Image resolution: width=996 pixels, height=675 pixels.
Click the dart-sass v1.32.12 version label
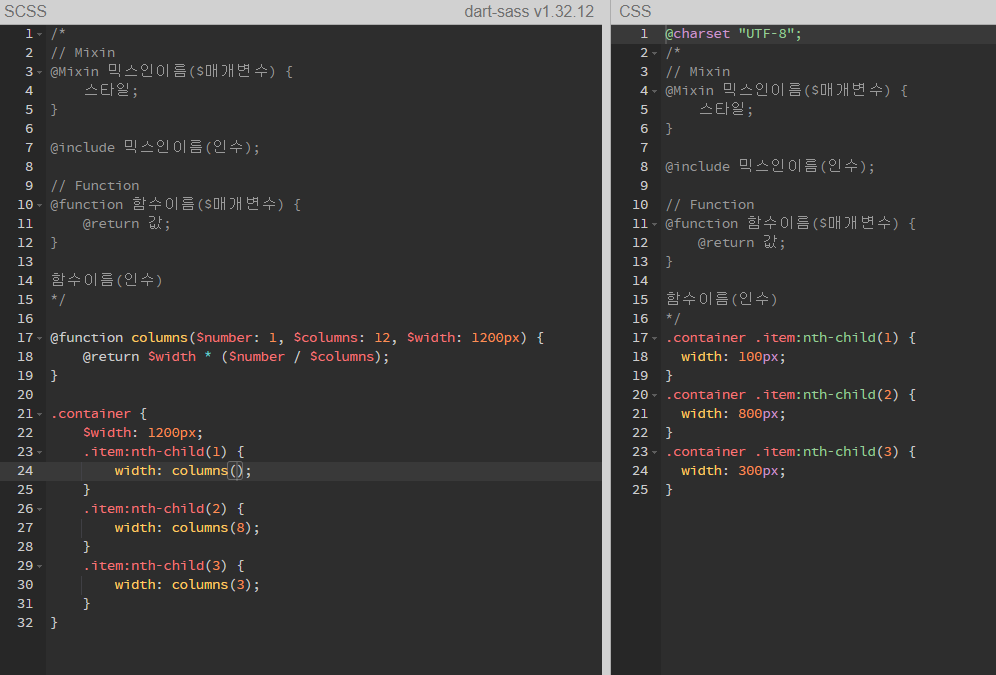point(529,11)
